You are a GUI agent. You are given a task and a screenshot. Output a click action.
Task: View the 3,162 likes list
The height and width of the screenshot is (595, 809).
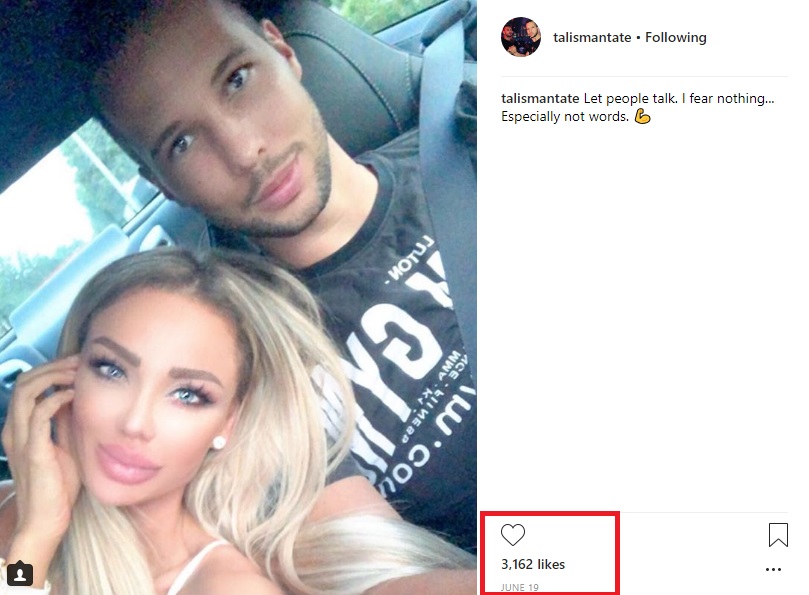(533, 564)
